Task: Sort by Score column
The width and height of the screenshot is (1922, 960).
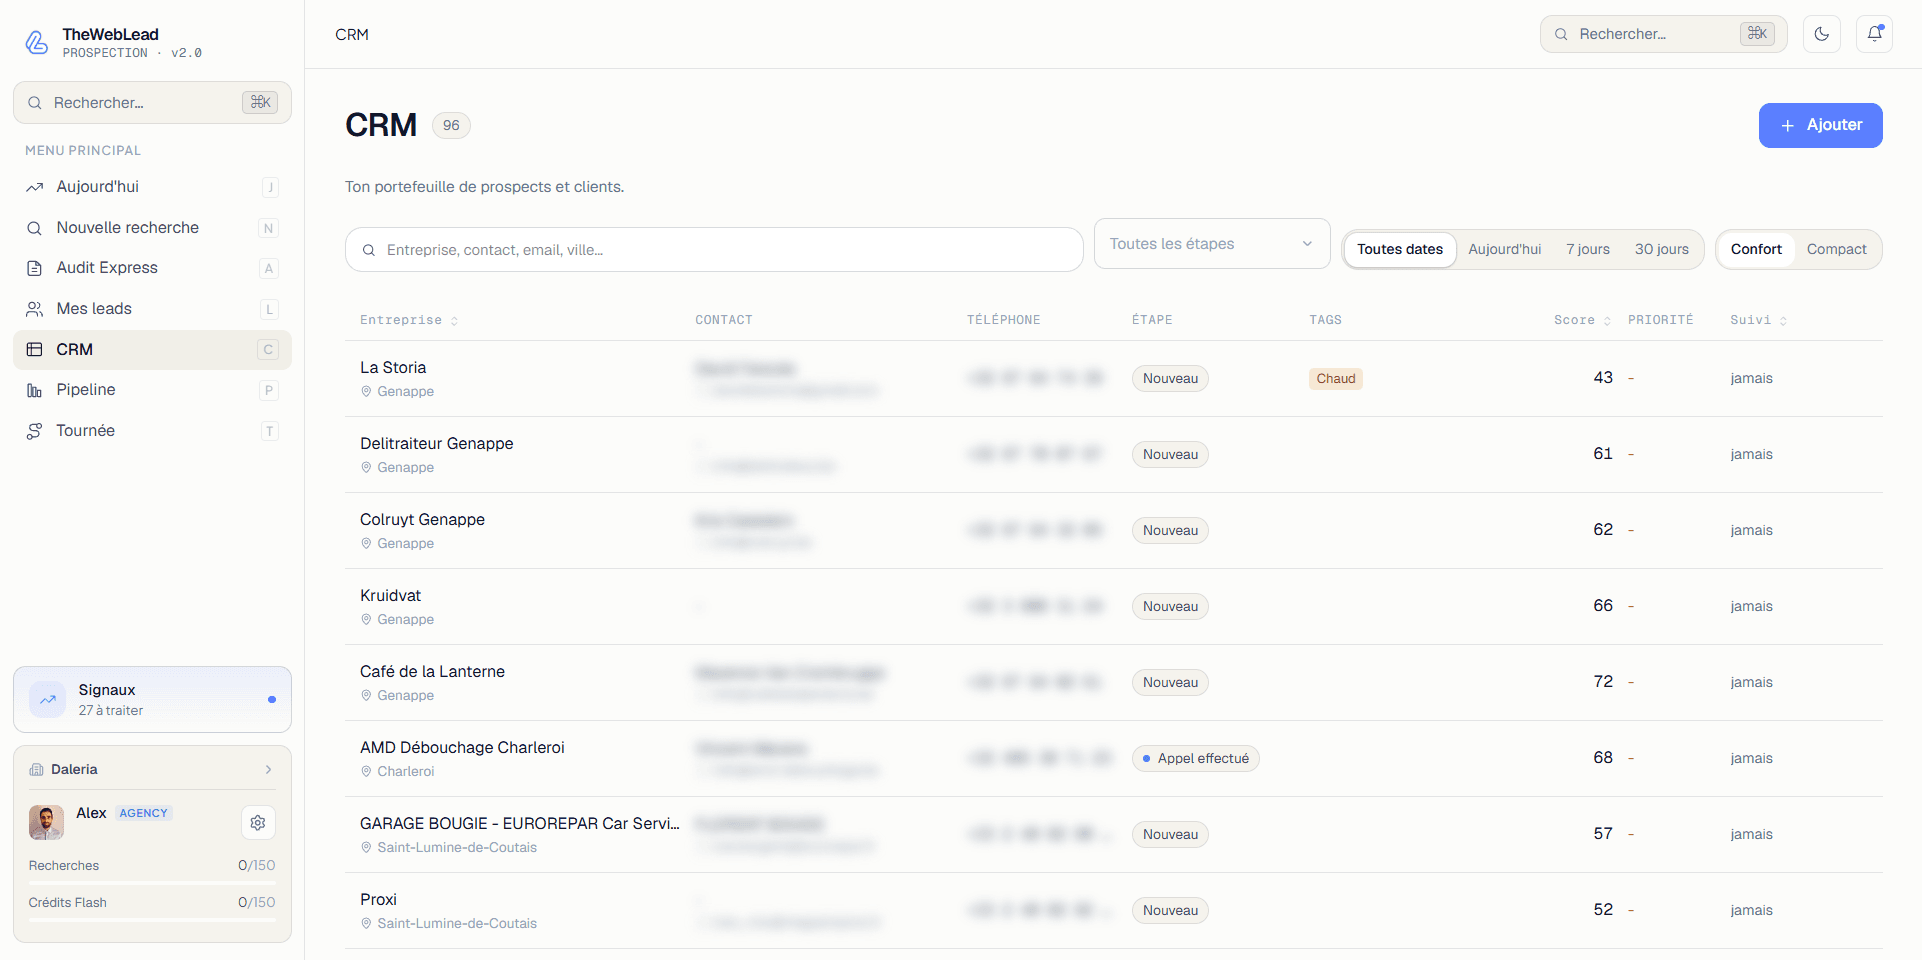Action: [x=1582, y=320]
